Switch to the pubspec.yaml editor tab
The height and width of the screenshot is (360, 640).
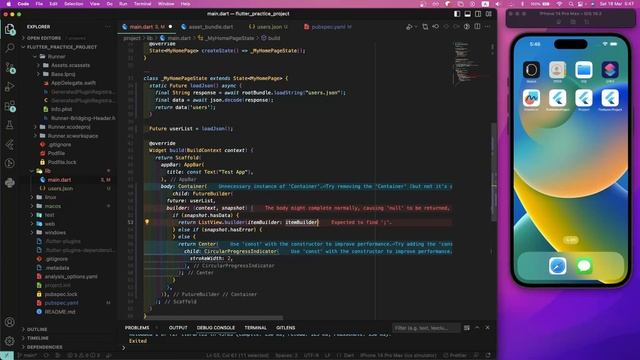(328, 27)
